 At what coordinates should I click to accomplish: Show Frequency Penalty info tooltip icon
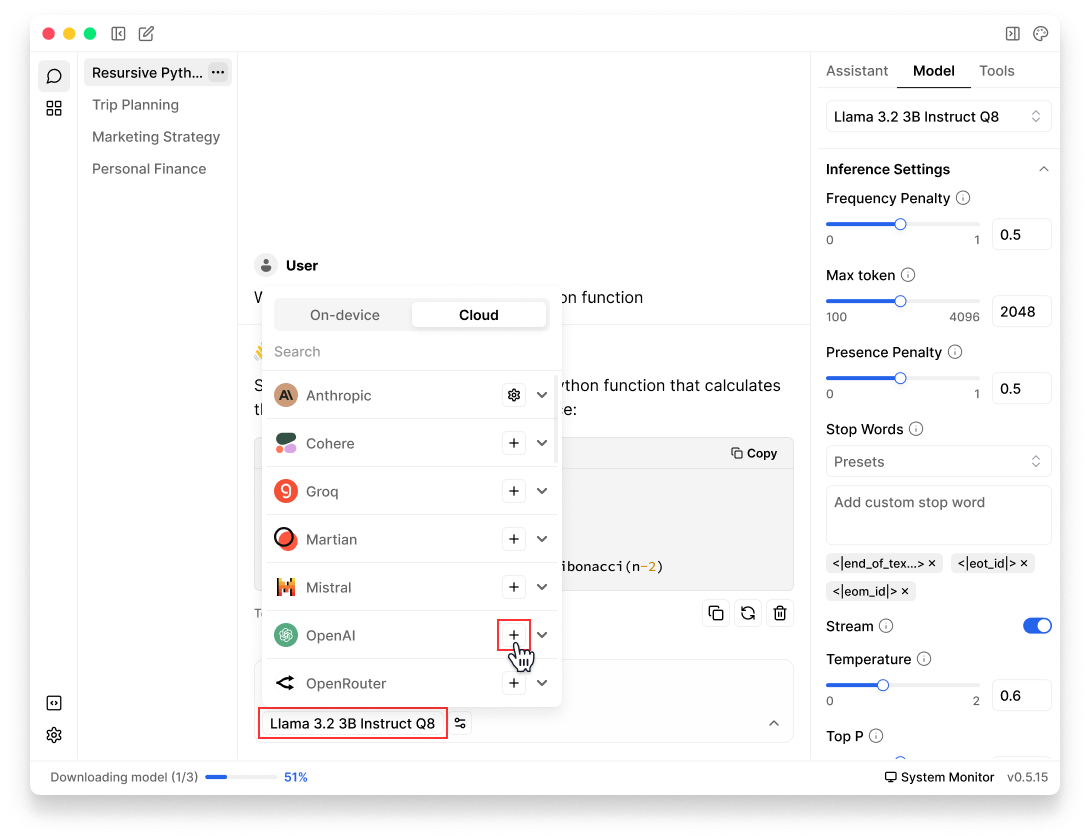click(963, 198)
